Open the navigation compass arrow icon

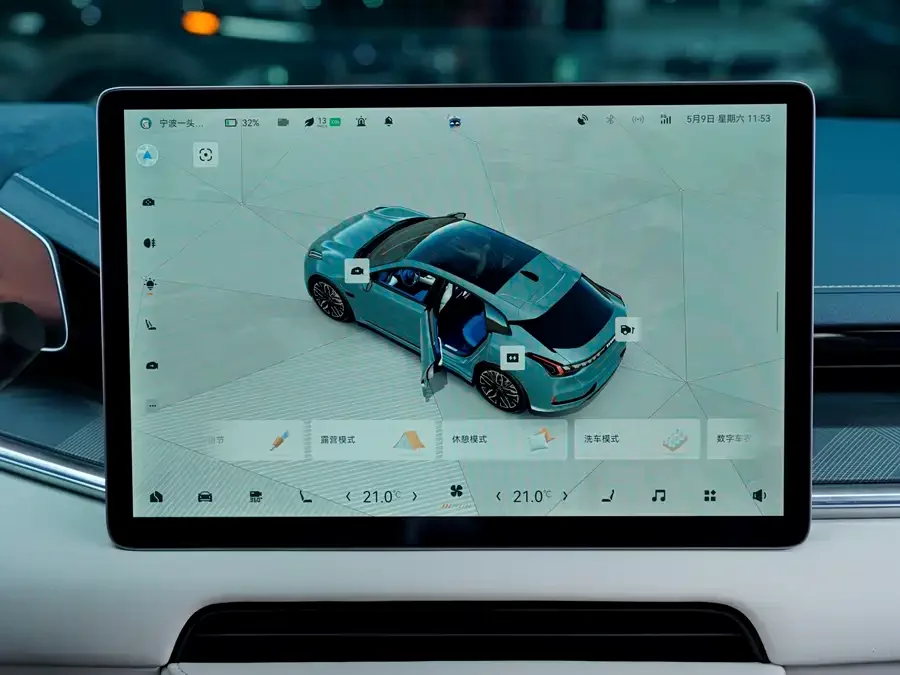tap(148, 156)
